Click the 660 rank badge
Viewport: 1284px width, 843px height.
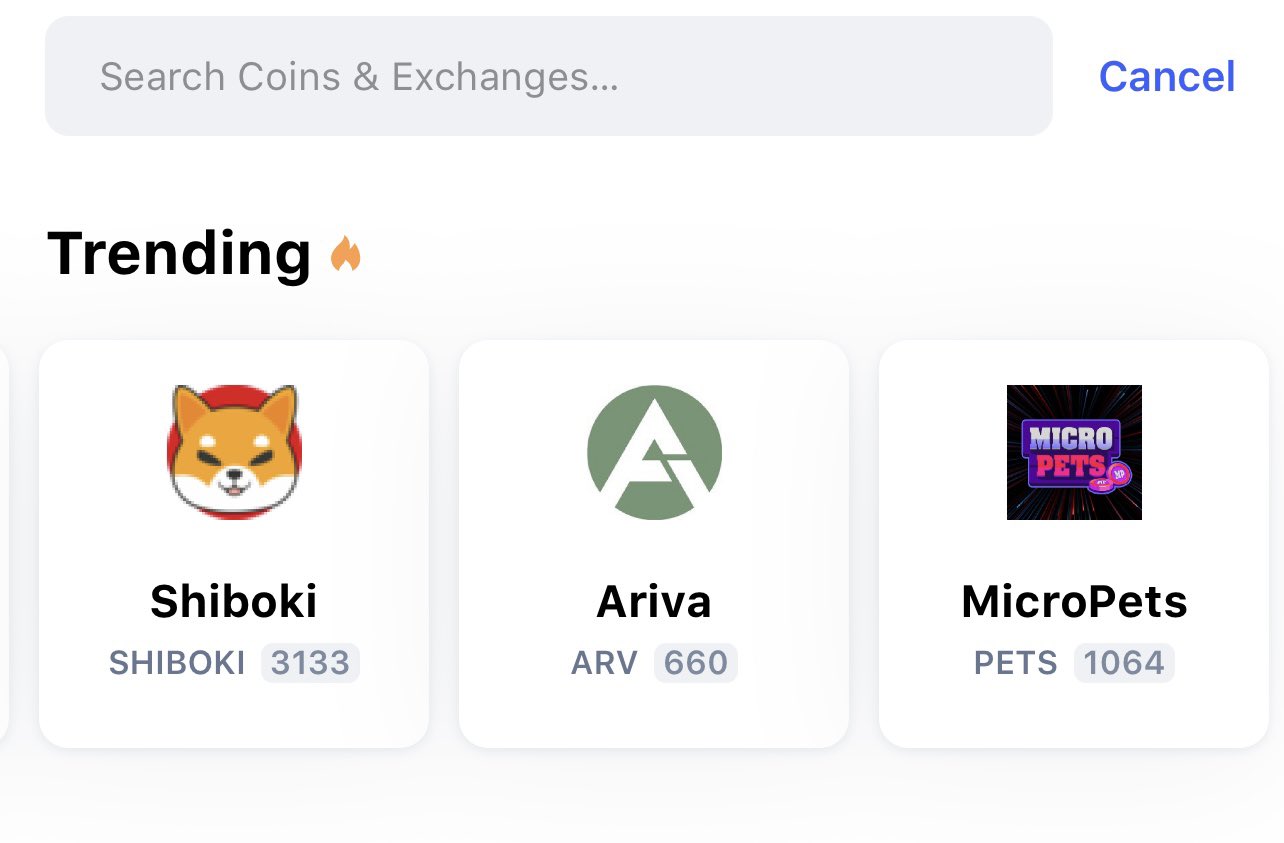[x=696, y=663]
